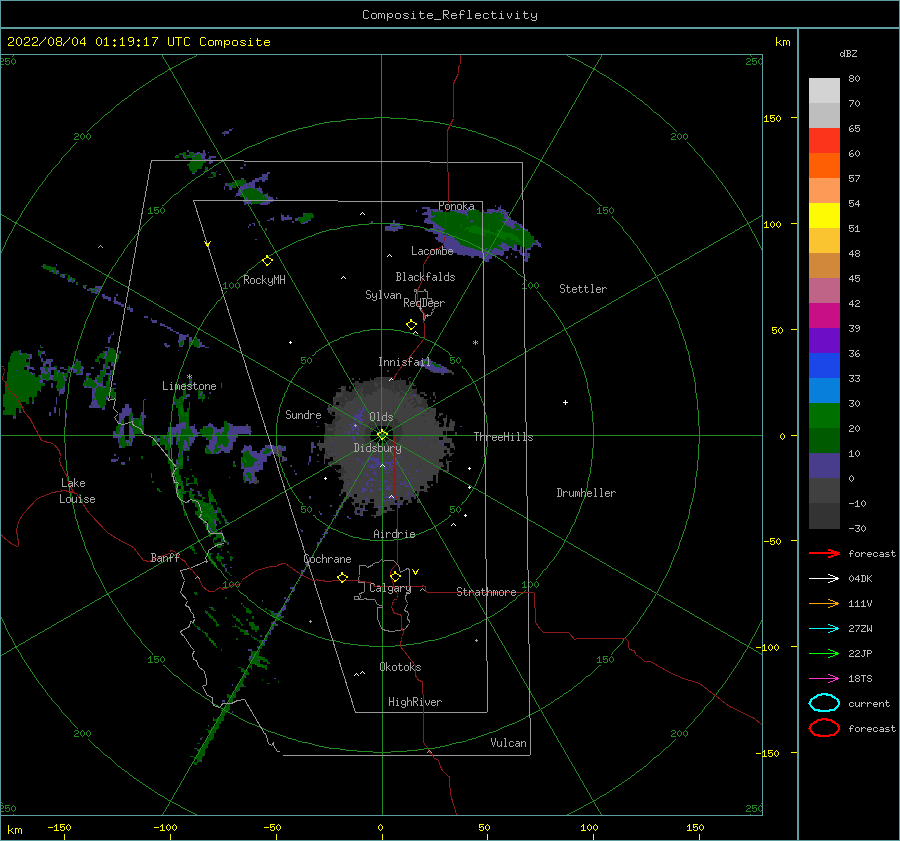This screenshot has width=900, height=841.
Task: Click the yellow diamond marker below Cochrane
Action: 342,577
